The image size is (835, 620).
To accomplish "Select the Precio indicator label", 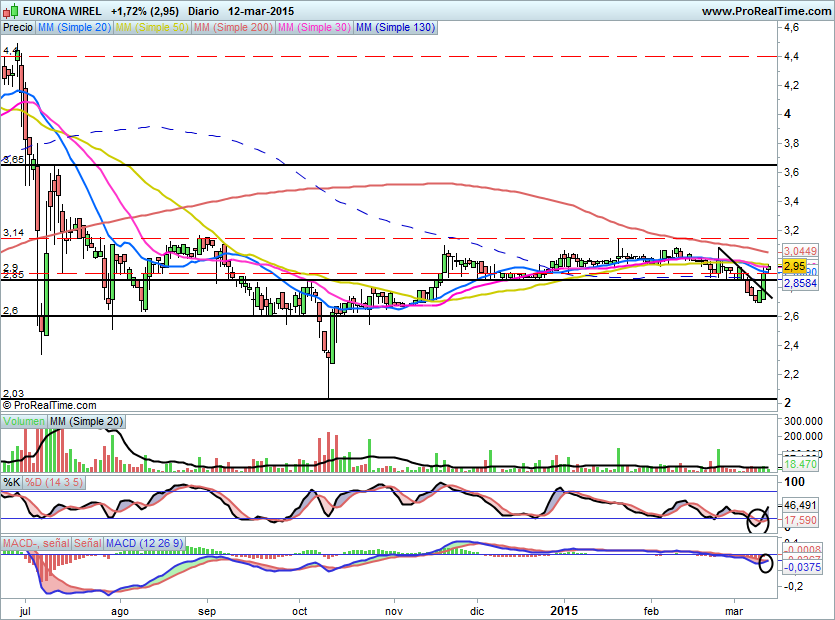I will tap(18, 28).
